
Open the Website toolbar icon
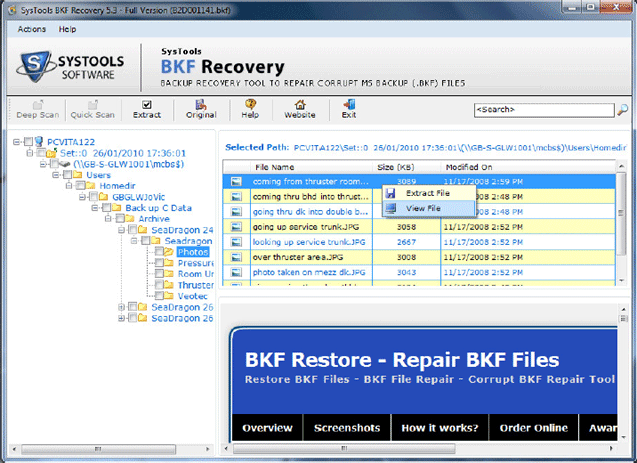point(300,105)
